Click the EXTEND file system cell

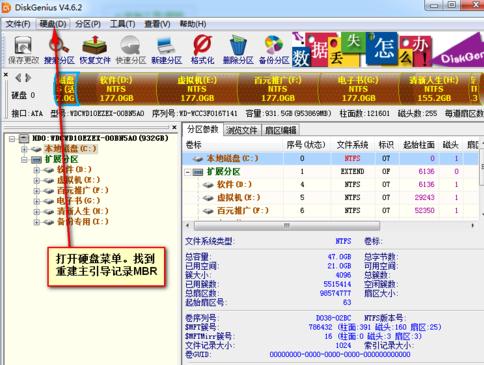[352, 171]
